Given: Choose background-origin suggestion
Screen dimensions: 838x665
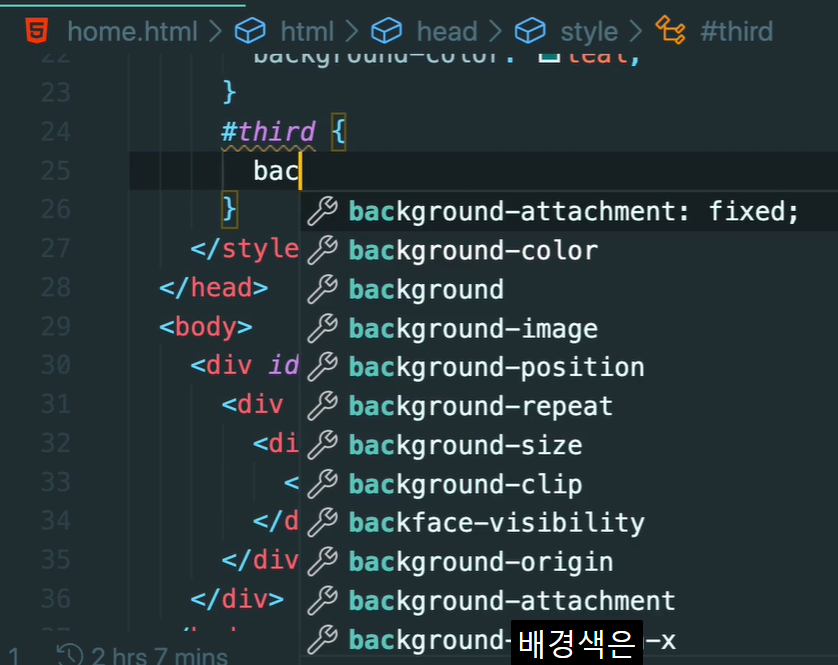Looking at the screenshot, I should (569, 562).
